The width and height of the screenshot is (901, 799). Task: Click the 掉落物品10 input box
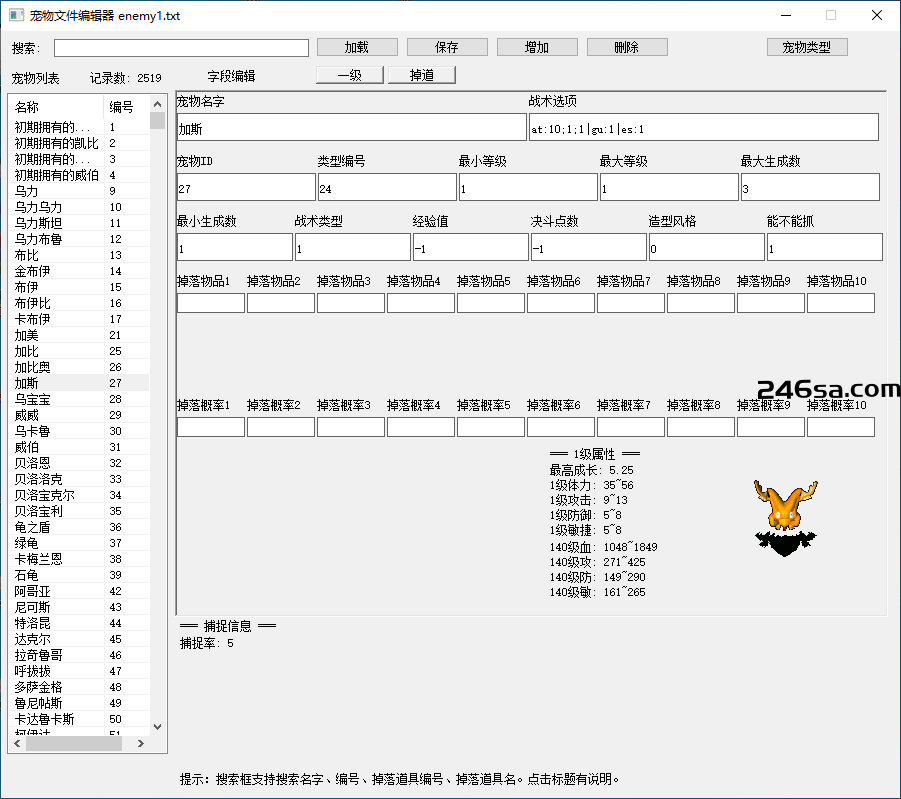pos(841,303)
